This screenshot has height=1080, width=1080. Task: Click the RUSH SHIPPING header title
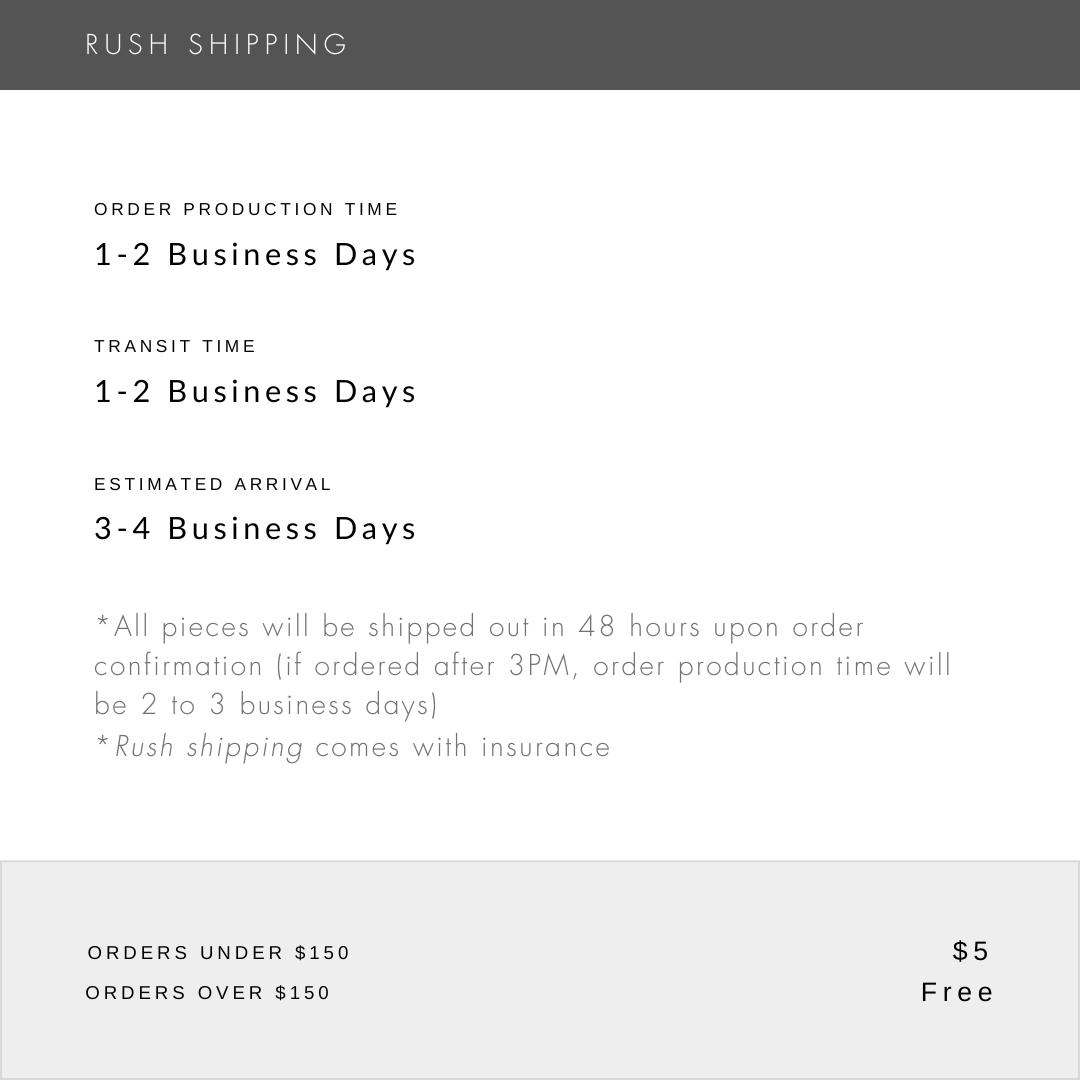click(x=216, y=45)
